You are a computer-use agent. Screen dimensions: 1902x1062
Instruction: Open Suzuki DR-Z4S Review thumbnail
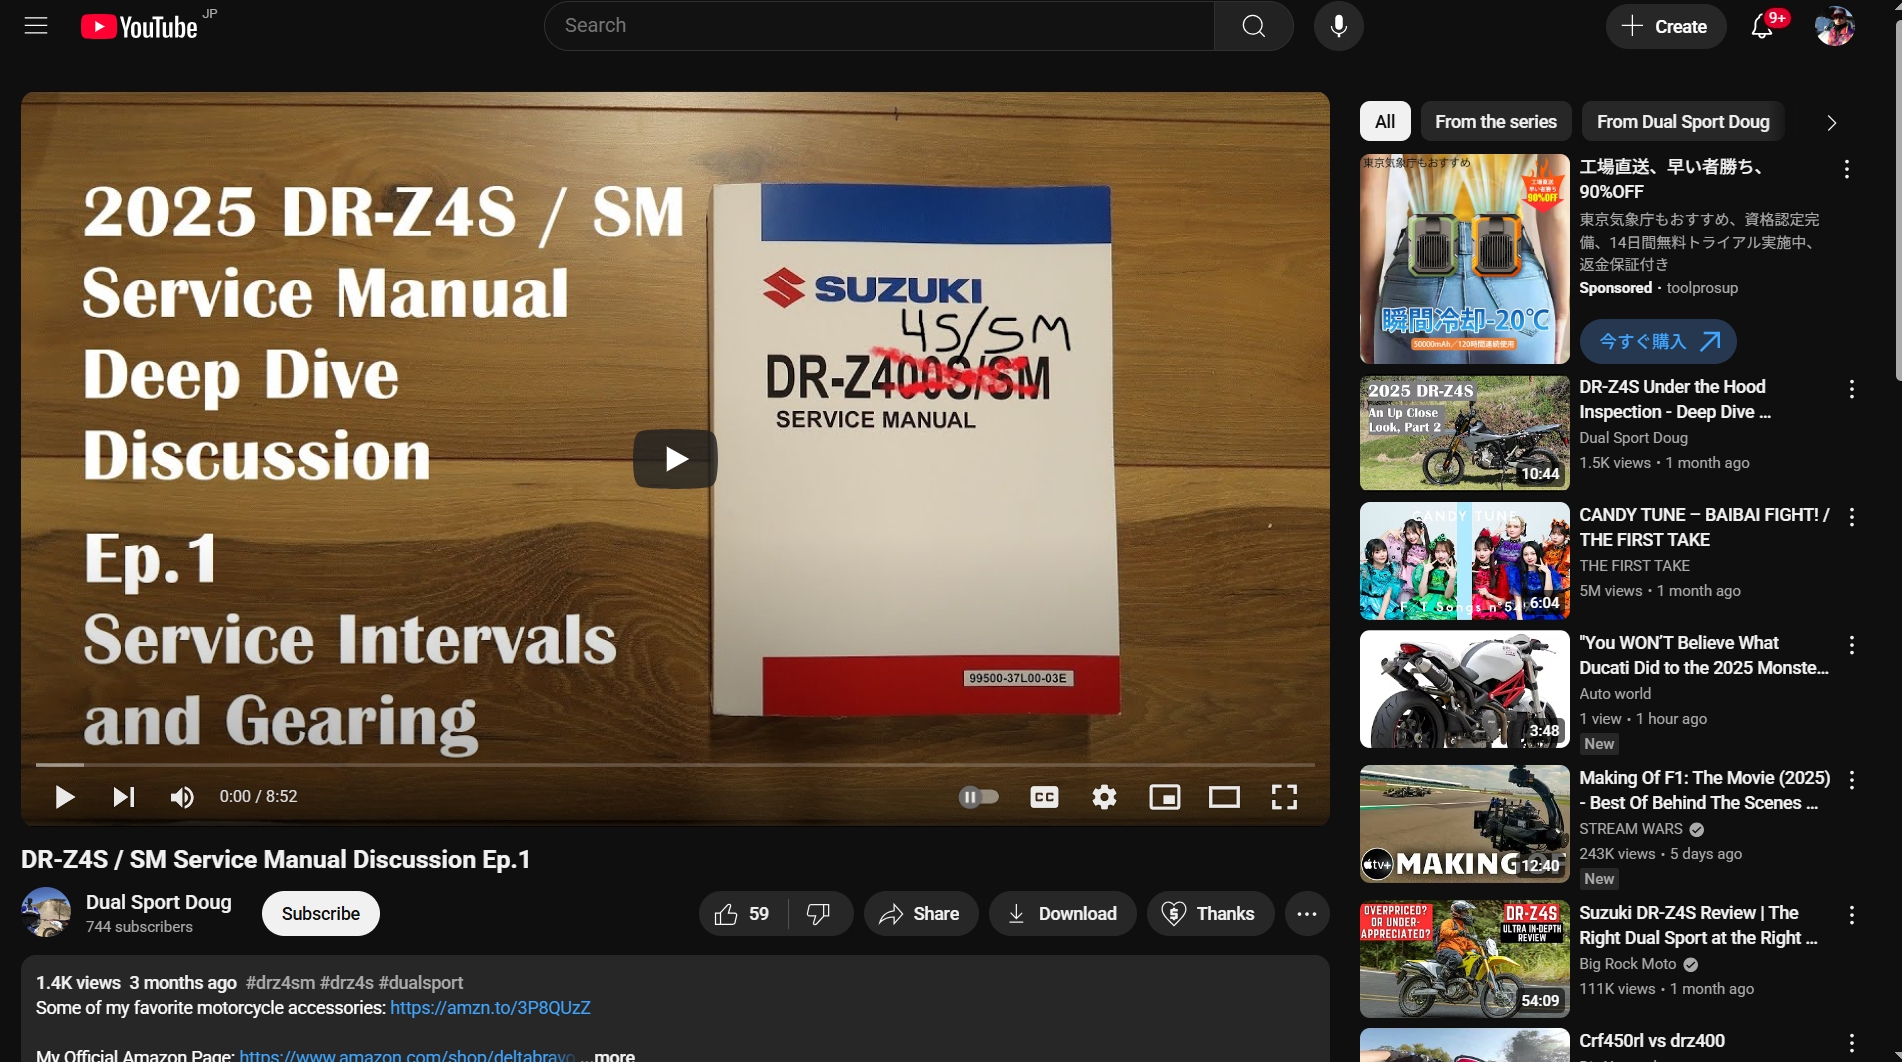pos(1464,959)
